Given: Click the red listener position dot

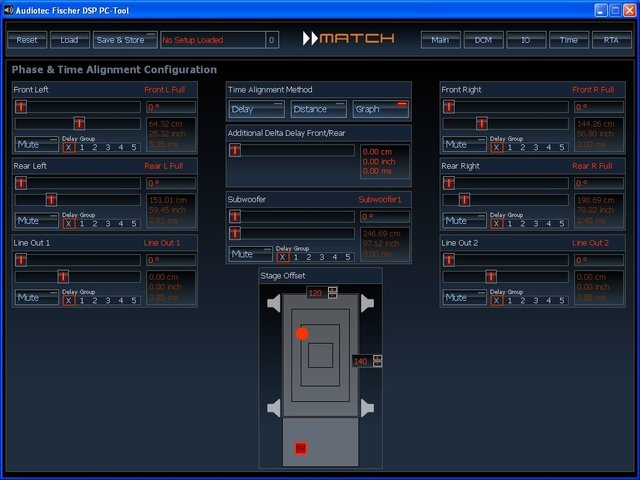Looking at the screenshot, I should (302, 333).
